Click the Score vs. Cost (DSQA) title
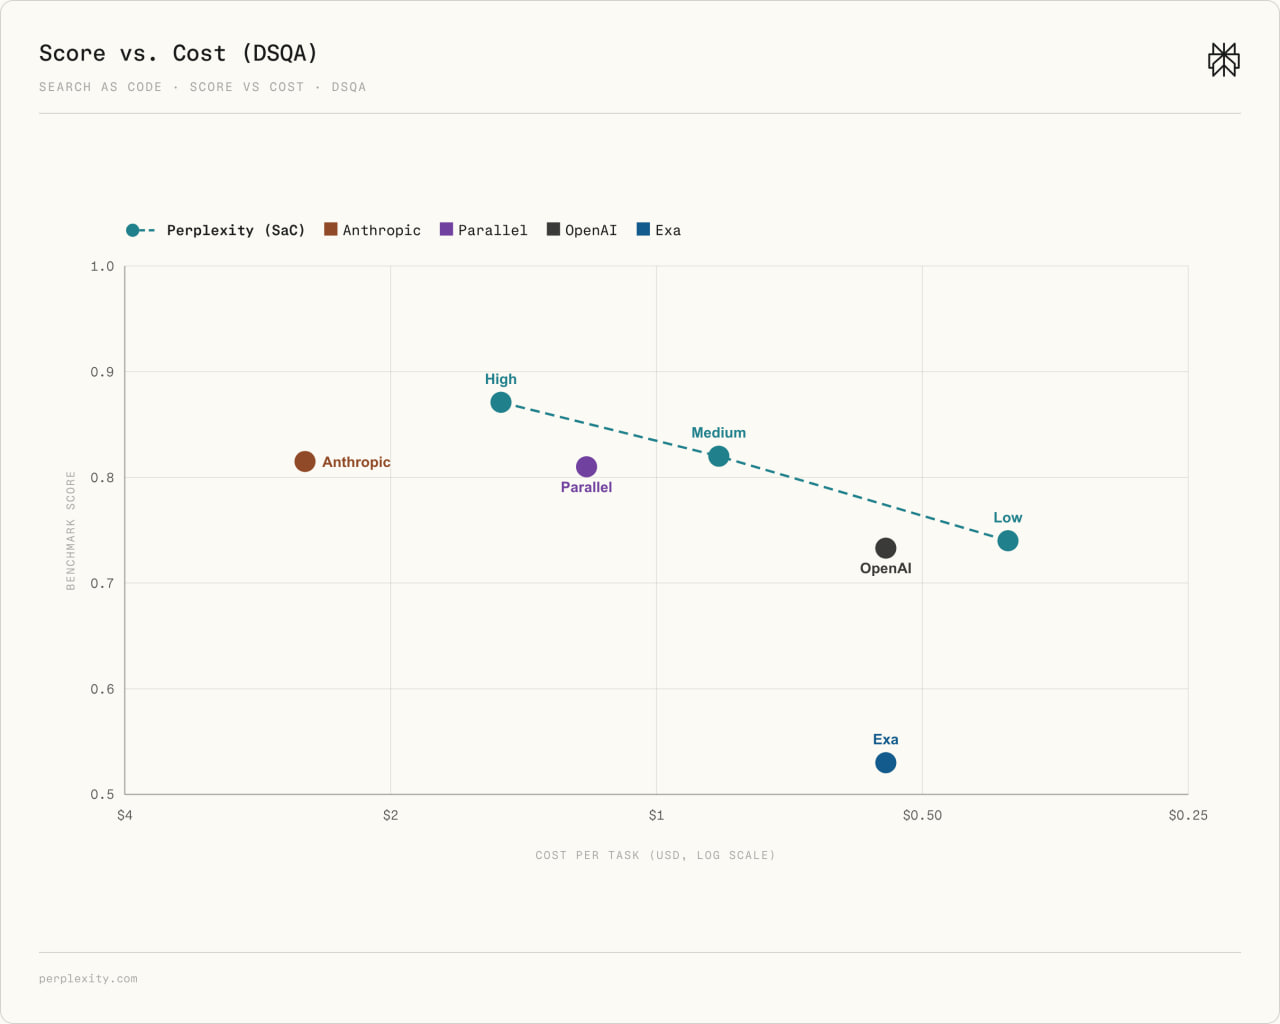Viewport: 1280px width, 1024px height. coord(178,53)
